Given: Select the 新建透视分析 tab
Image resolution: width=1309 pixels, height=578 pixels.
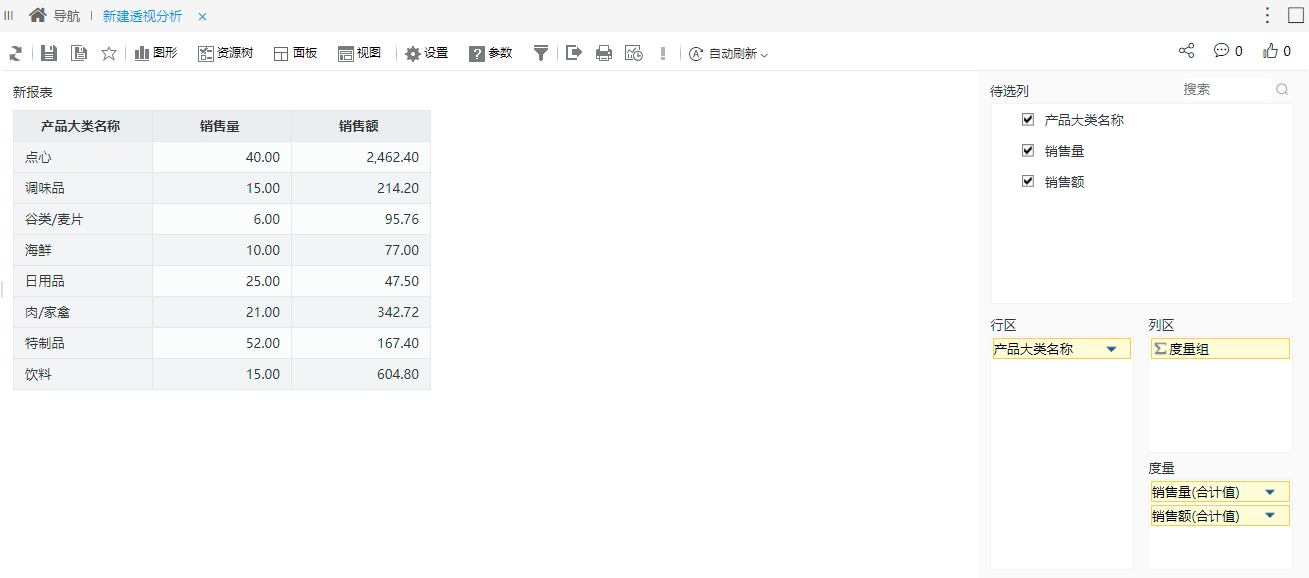Looking at the screenshot, I should (x=143, y=16).
